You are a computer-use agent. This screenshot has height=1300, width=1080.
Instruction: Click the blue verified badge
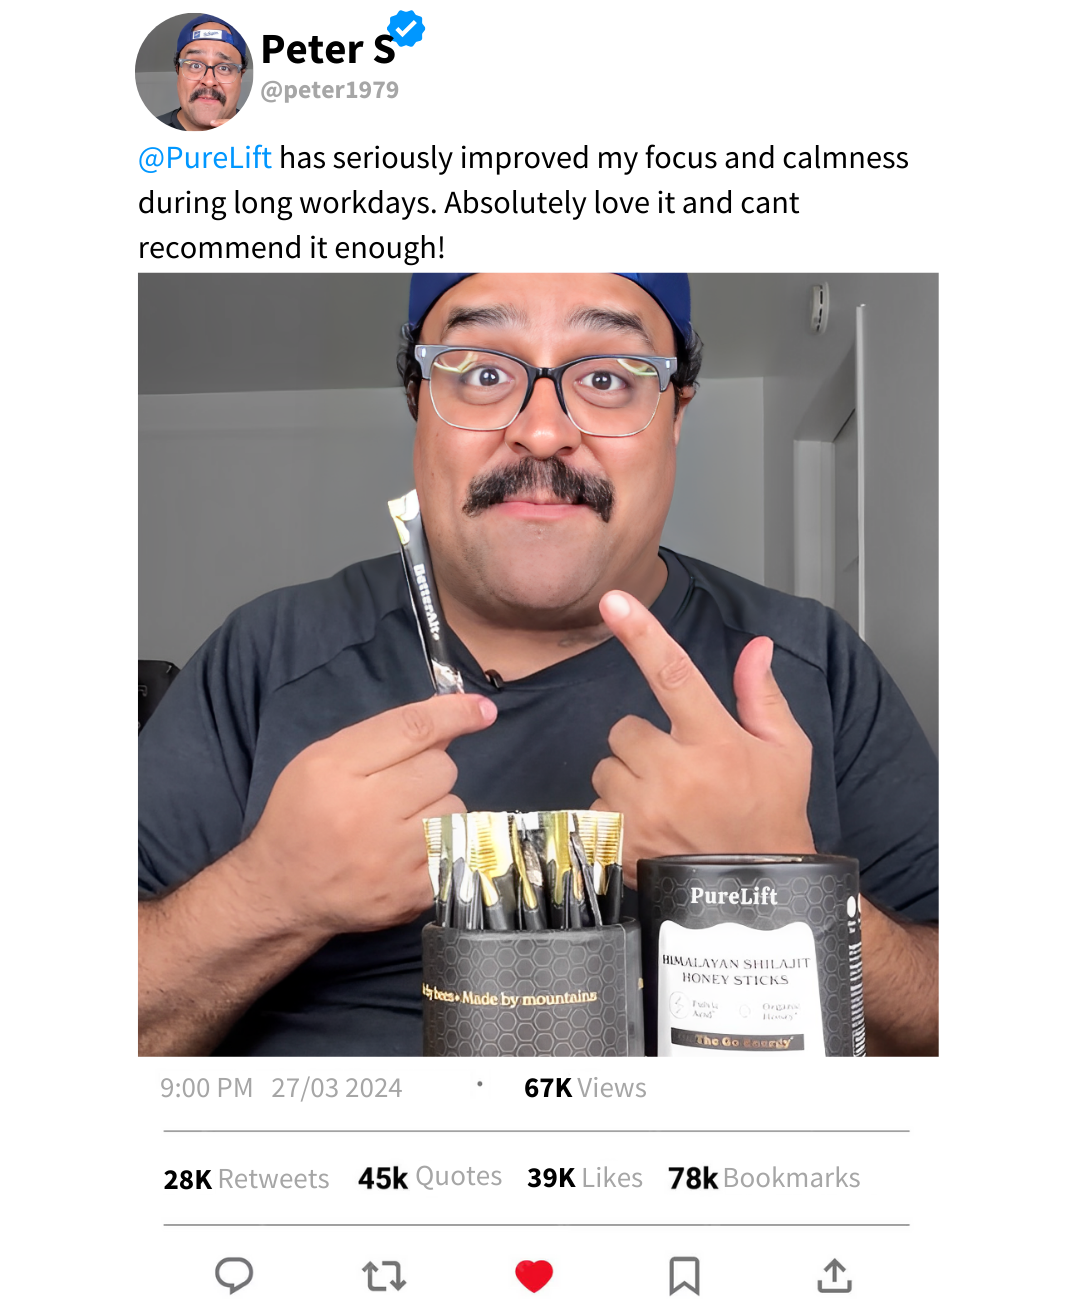(406, 28)
